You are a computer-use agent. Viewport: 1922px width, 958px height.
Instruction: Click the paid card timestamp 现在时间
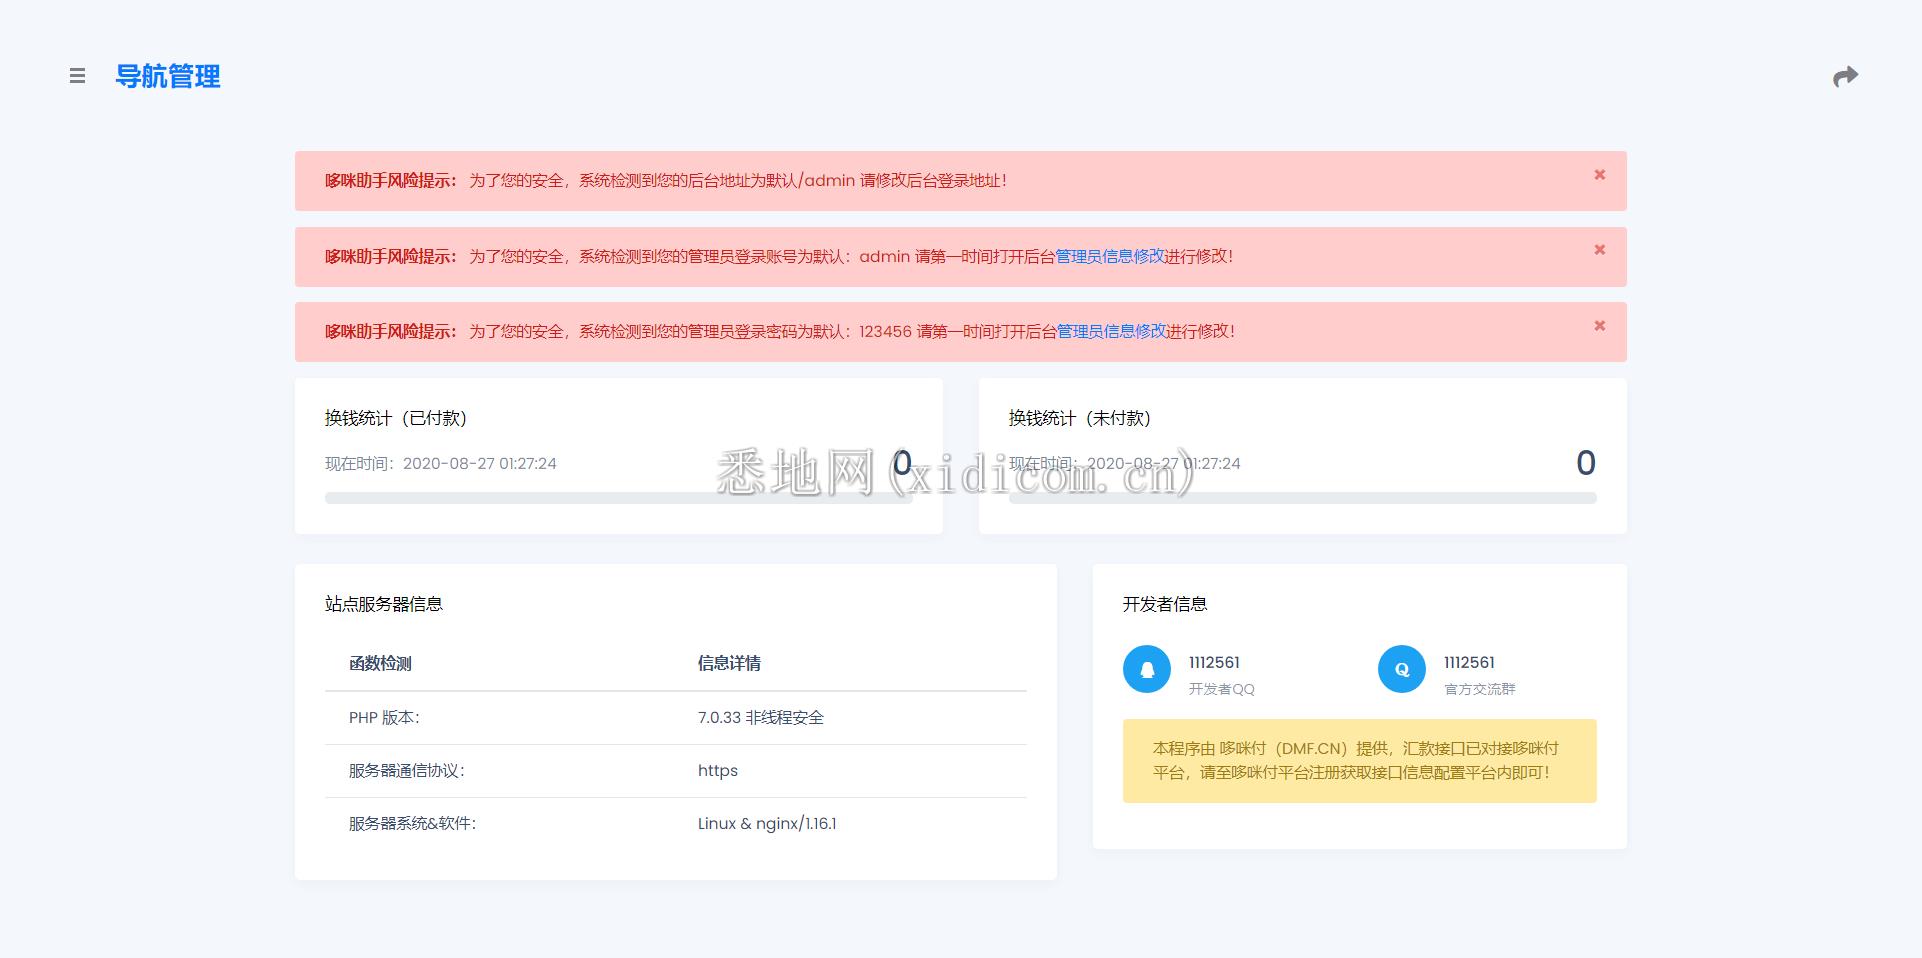coord(440,463)
